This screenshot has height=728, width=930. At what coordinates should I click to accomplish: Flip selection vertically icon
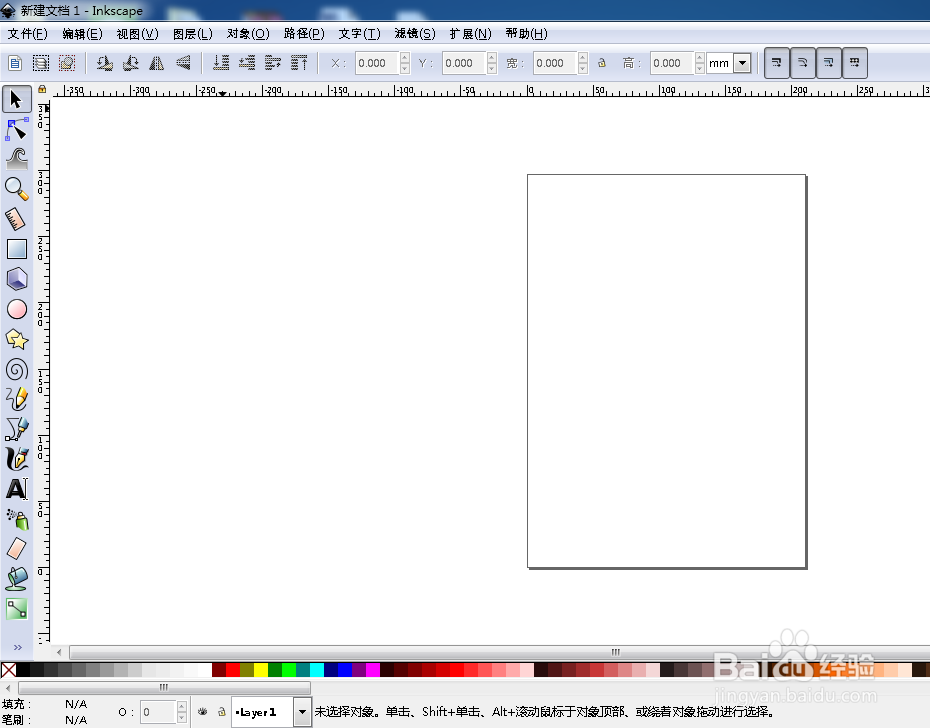183,63
